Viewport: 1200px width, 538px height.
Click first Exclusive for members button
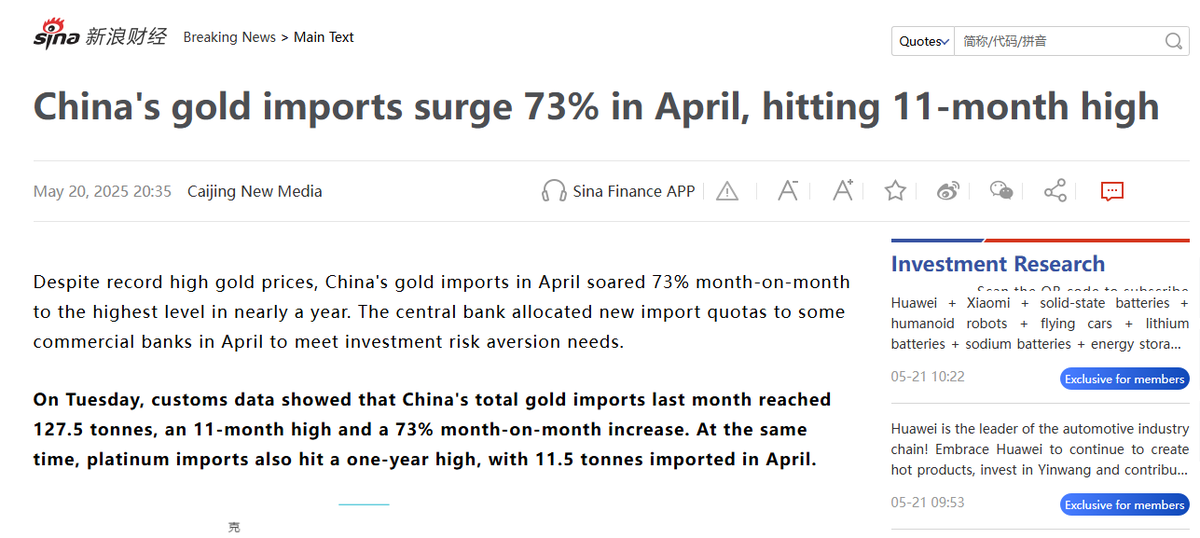[x=1125, y=379]
